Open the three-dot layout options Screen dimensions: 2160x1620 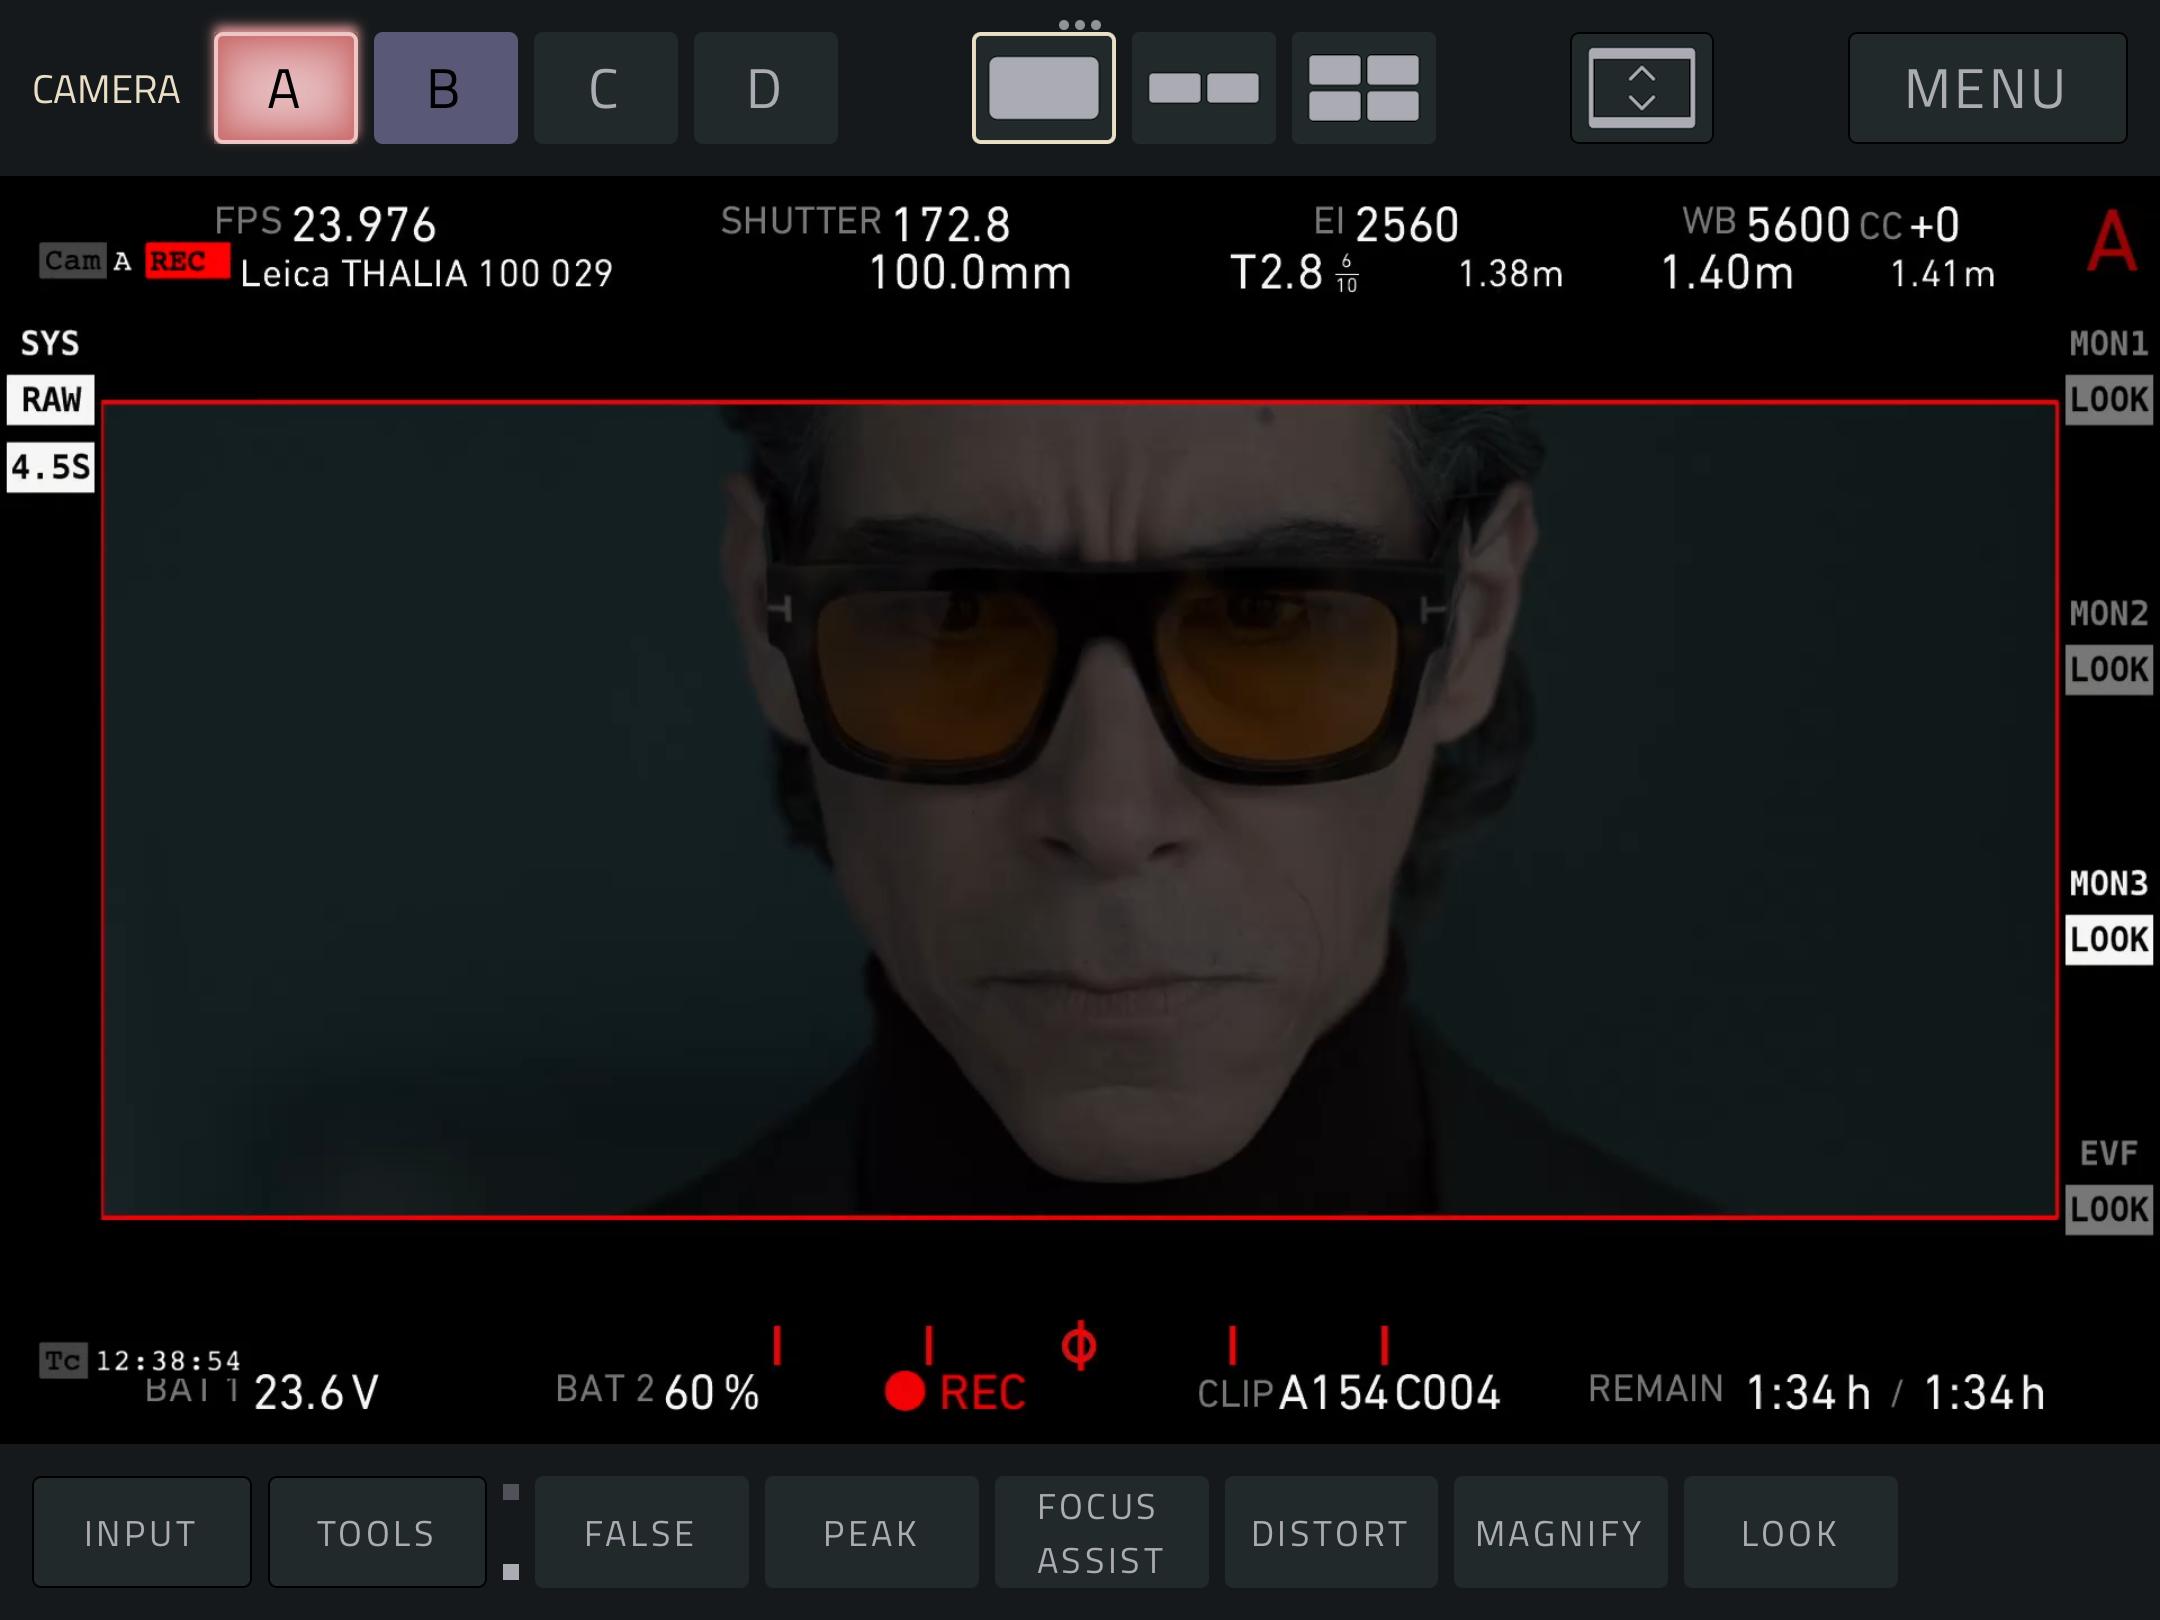[1079, 24]
